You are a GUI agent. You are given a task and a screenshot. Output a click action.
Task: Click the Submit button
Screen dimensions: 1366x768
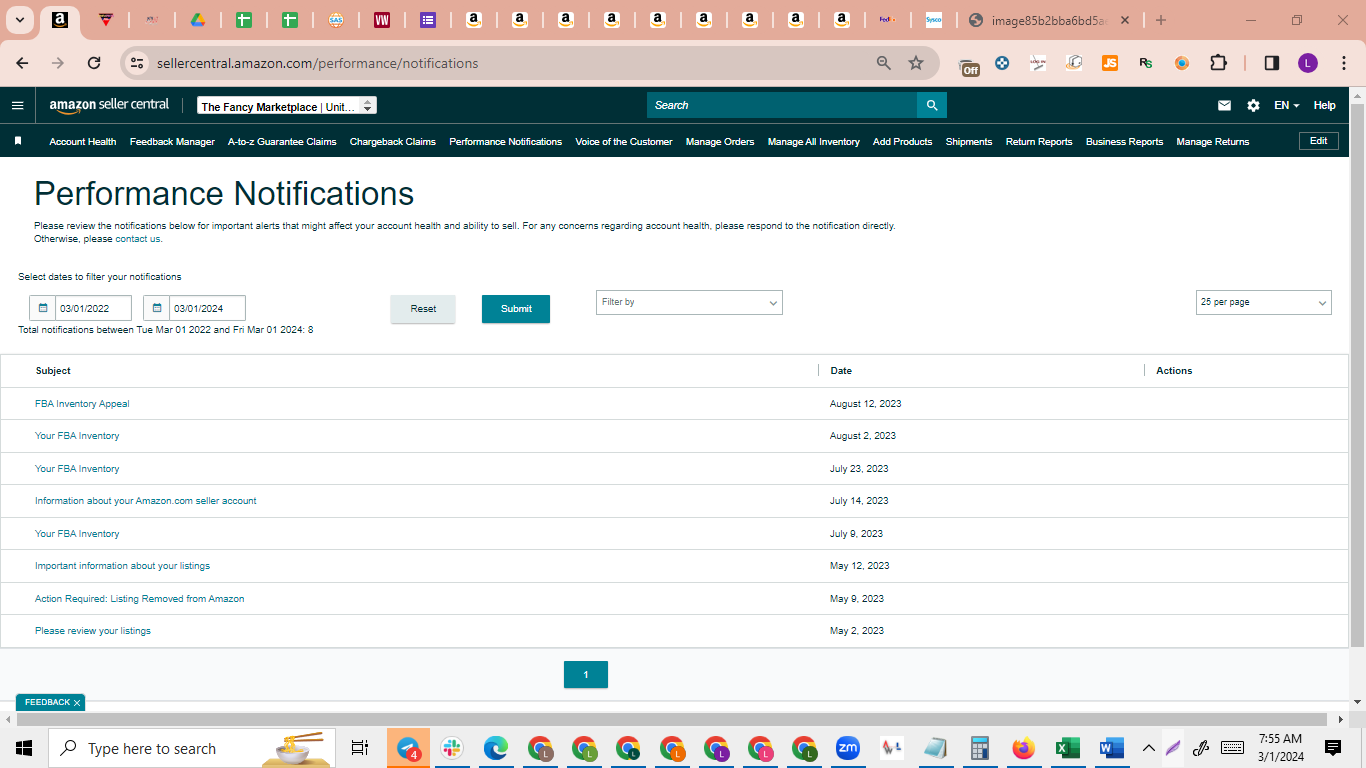point(516,309)
